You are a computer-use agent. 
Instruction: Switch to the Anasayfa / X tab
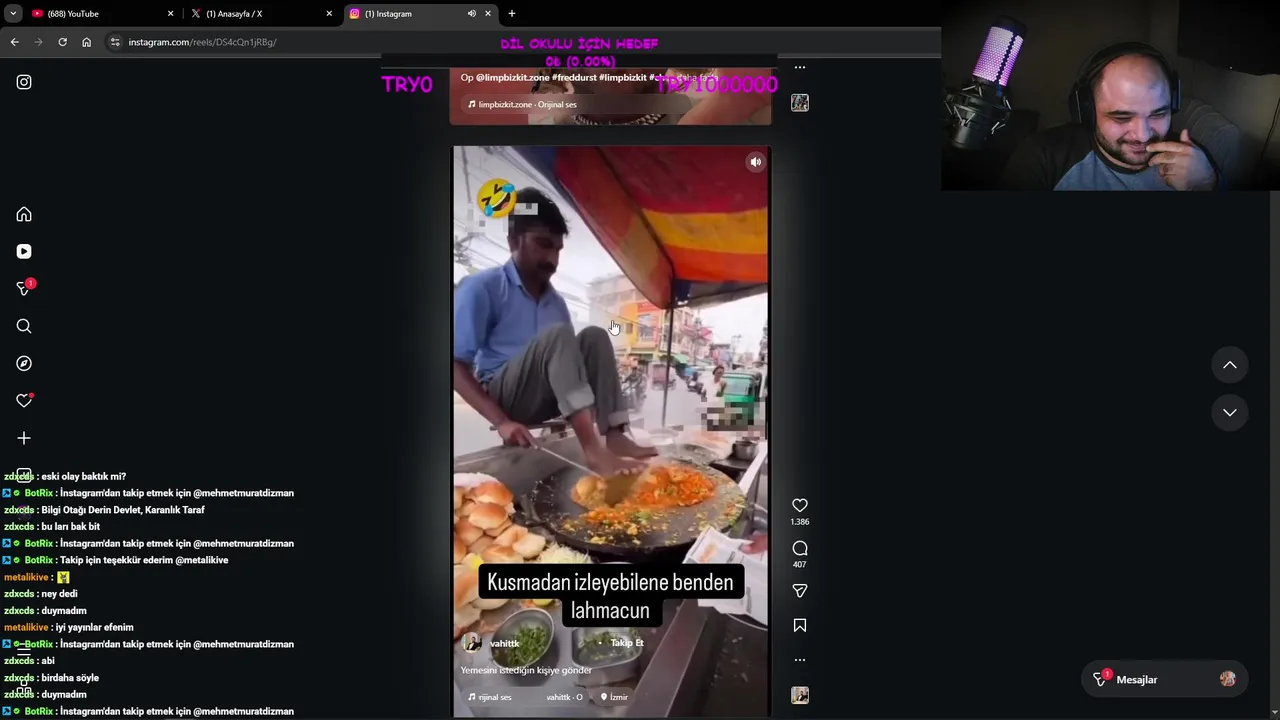[x=260, y=14]
